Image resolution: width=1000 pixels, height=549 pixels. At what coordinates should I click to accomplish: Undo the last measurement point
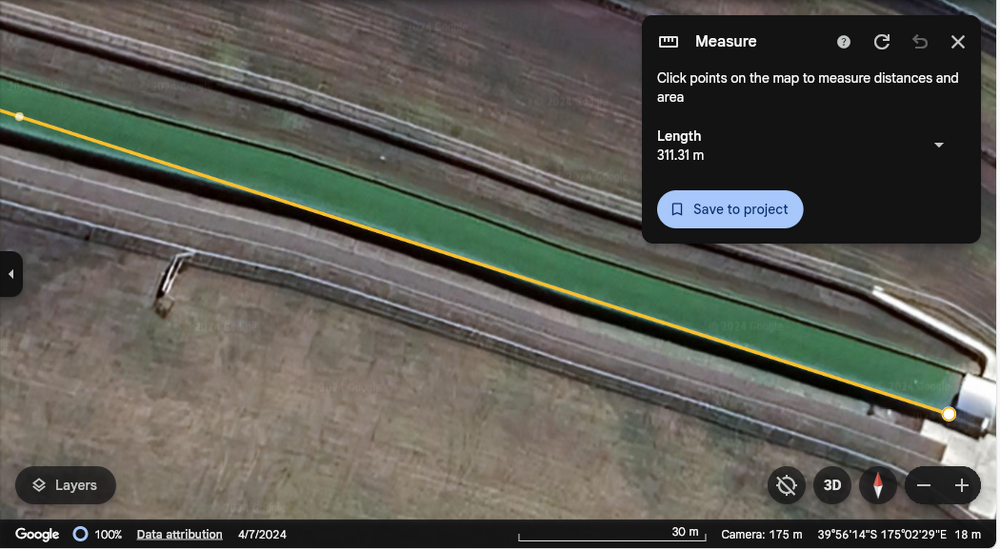920,42
